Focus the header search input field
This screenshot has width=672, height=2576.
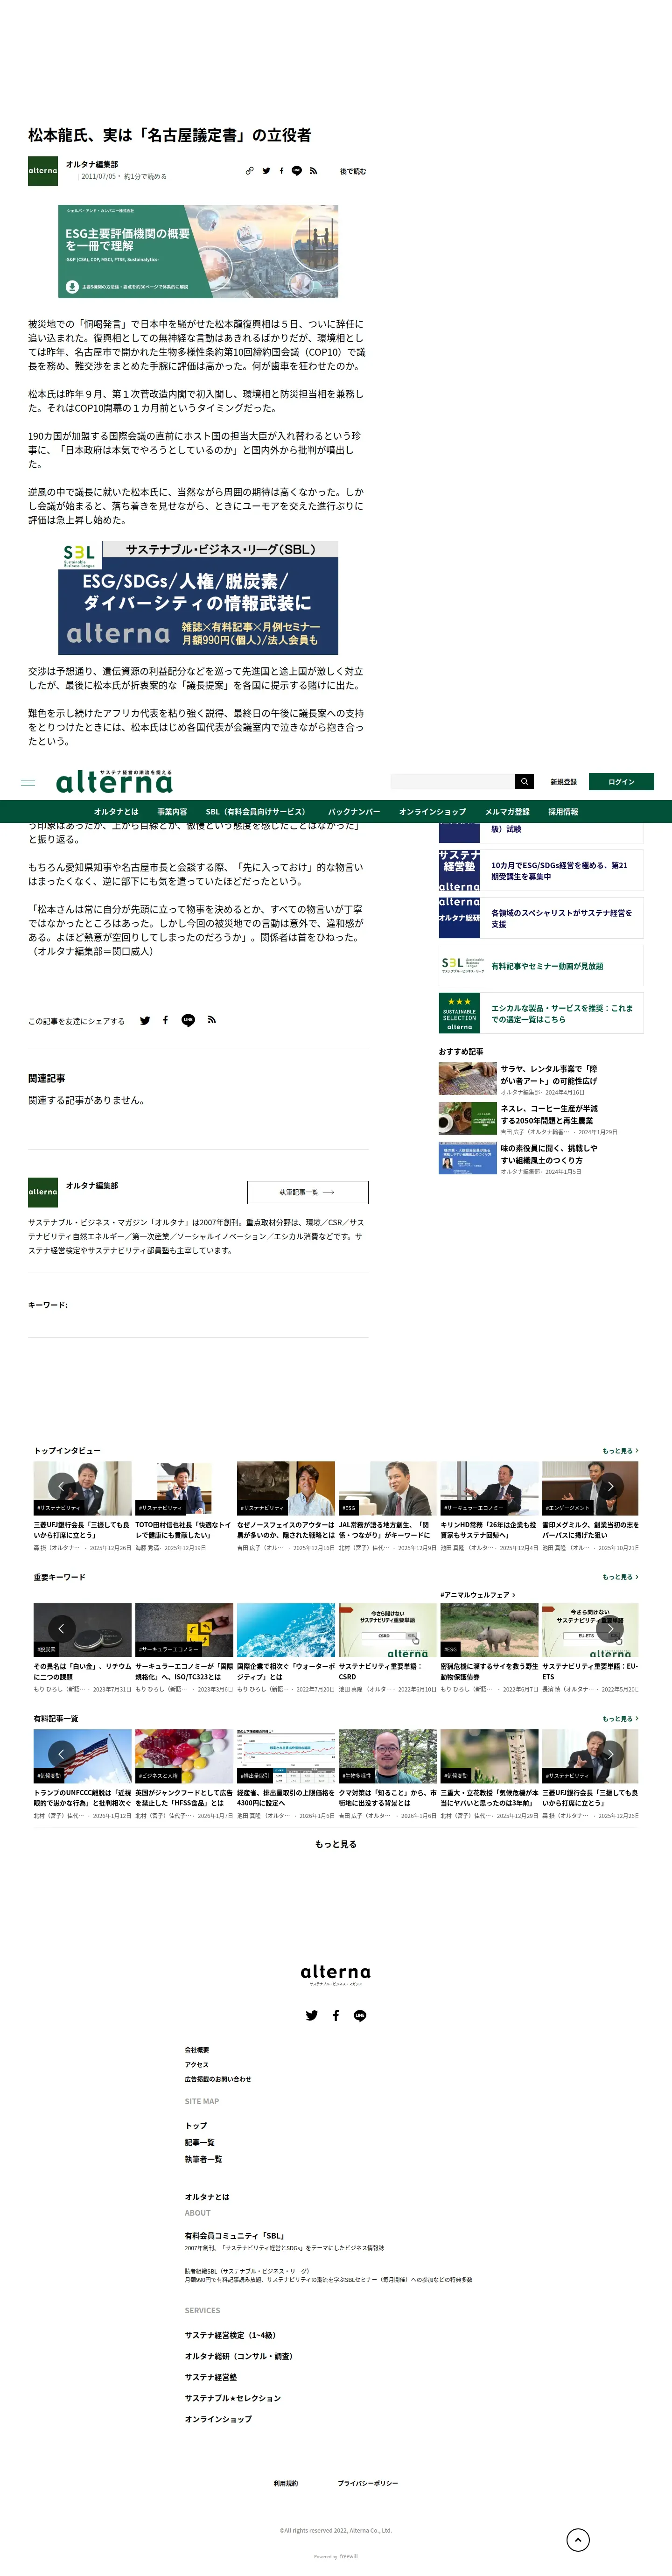452,781
